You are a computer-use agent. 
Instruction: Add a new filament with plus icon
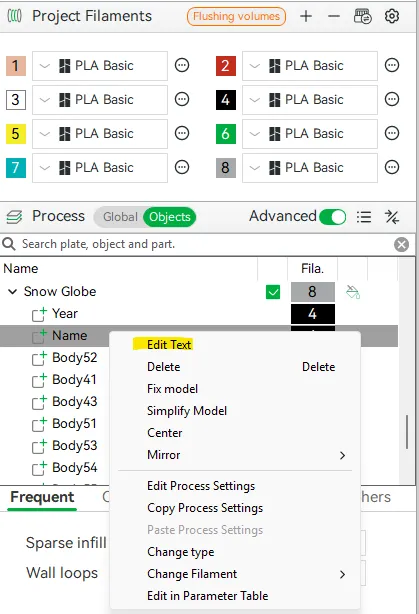306,16
